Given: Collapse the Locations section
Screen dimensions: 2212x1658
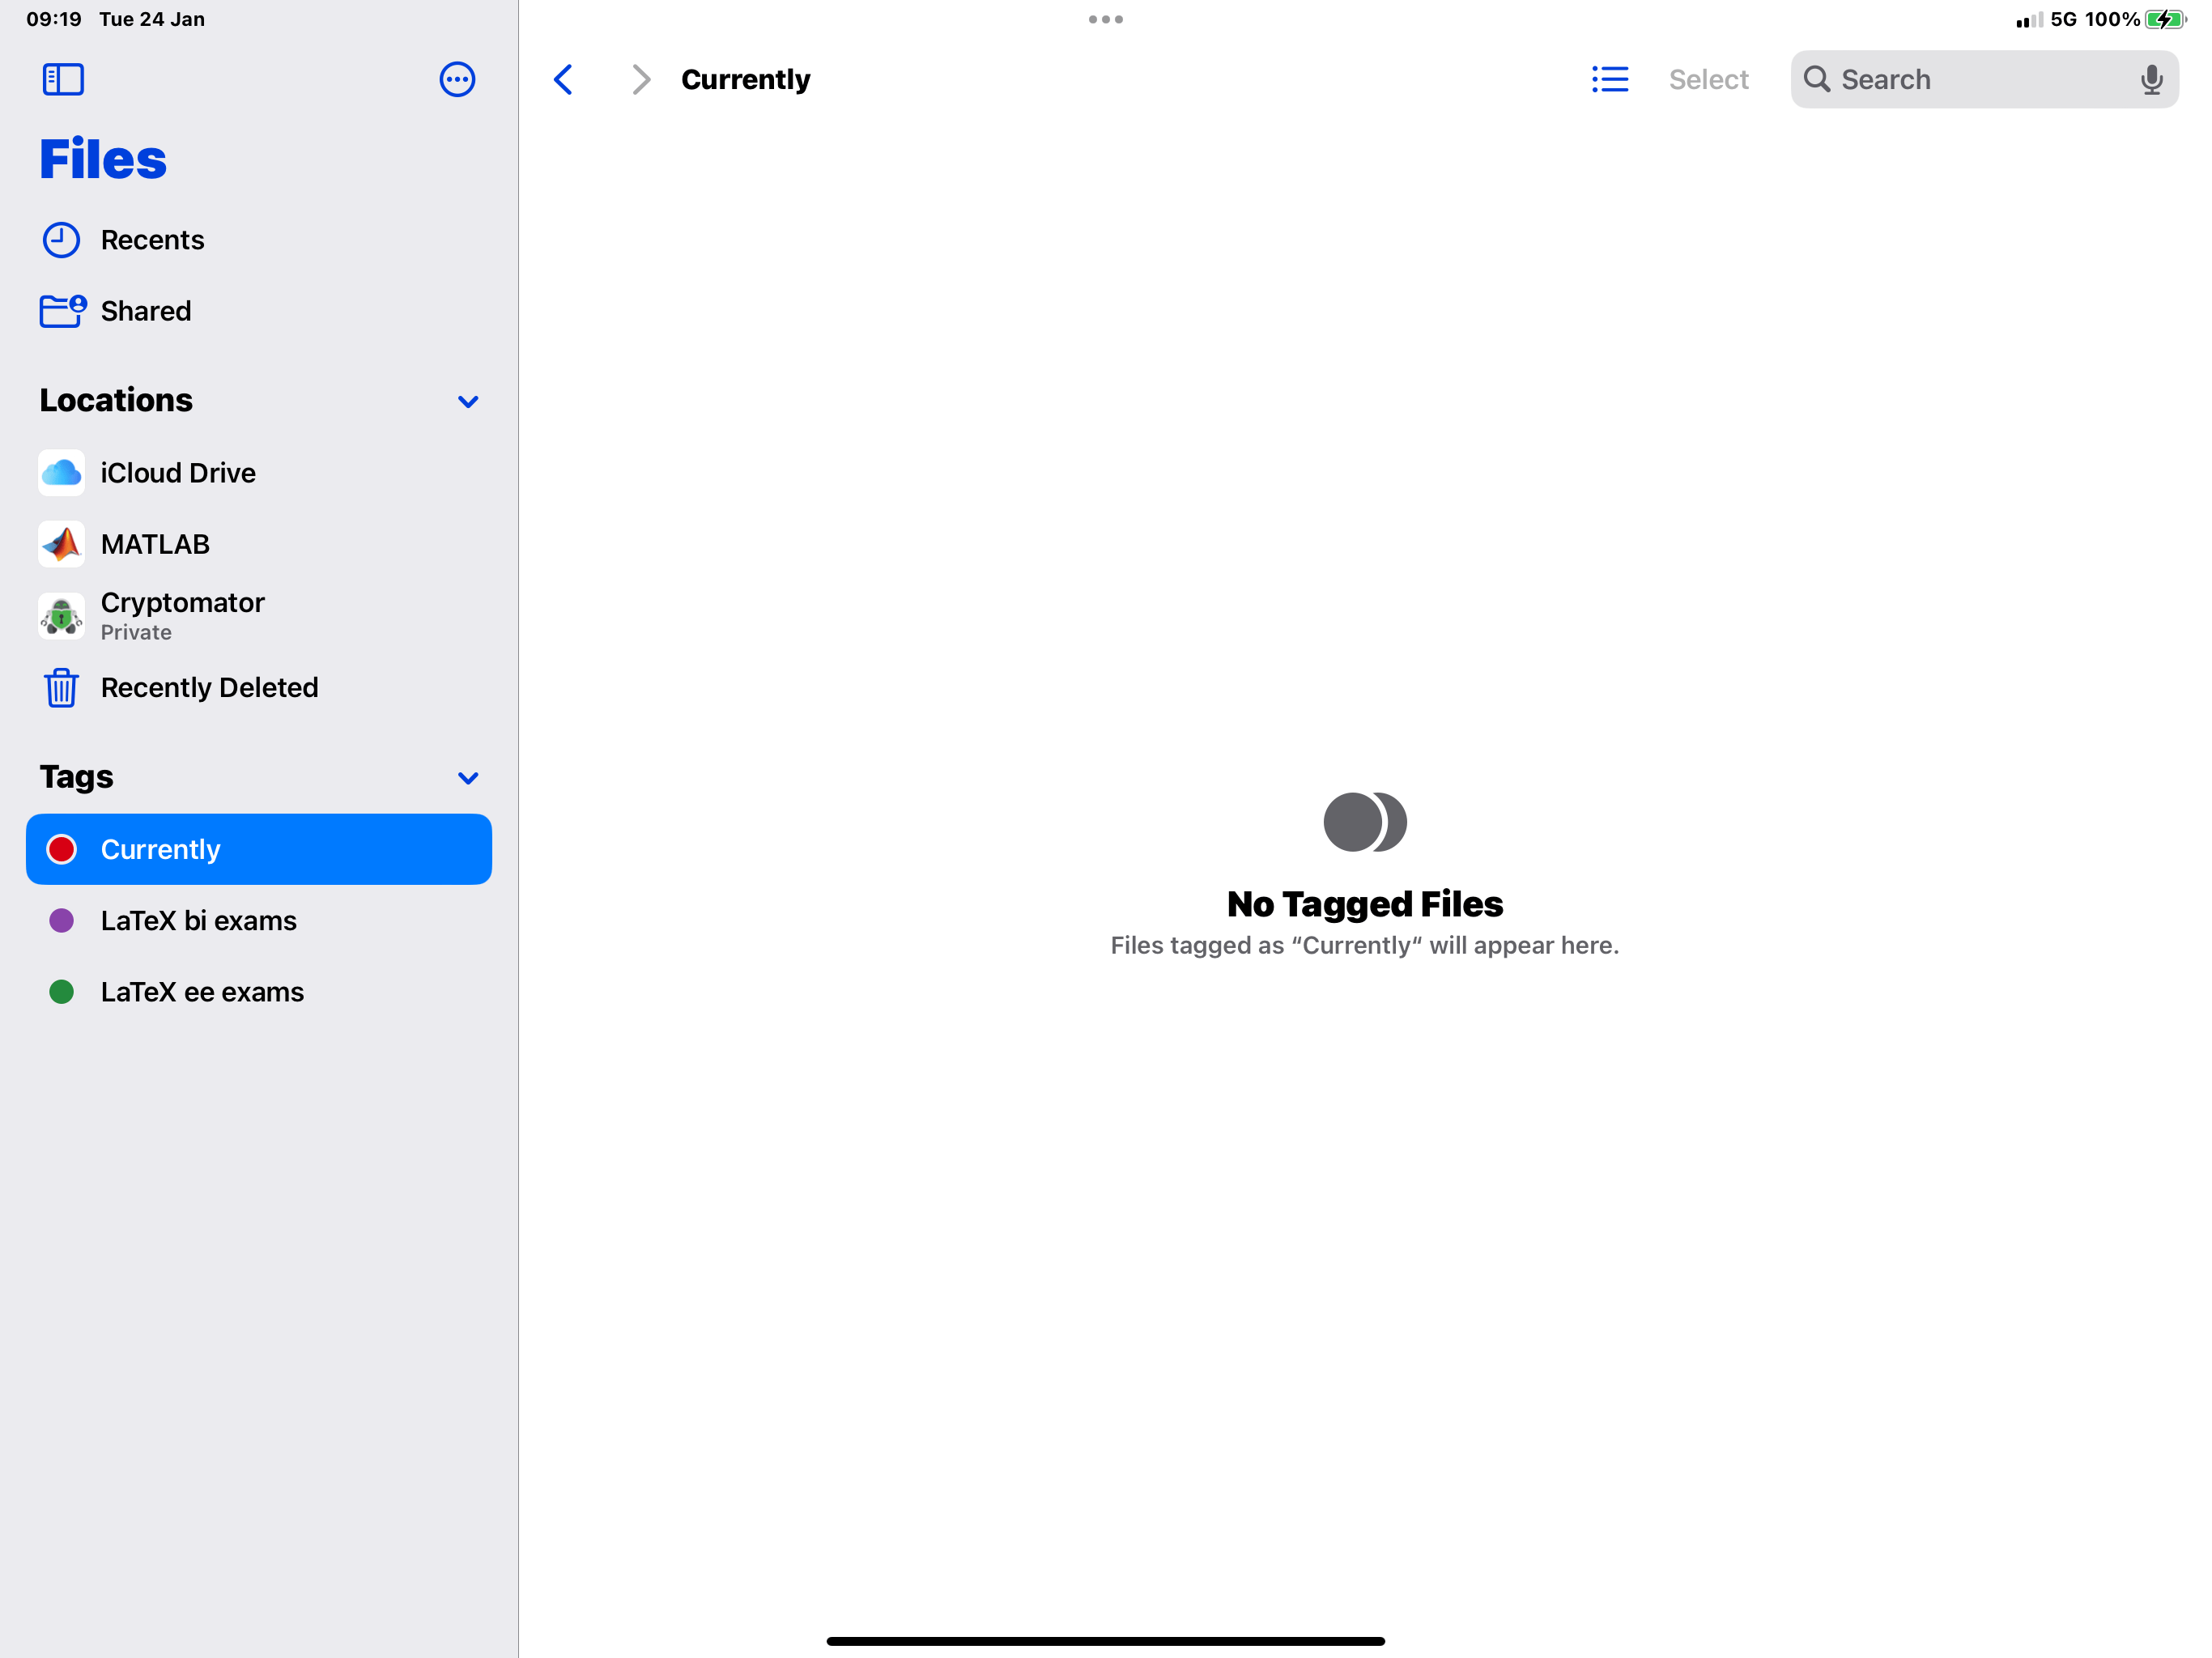Looking at the screenshot, I should 467,401.
